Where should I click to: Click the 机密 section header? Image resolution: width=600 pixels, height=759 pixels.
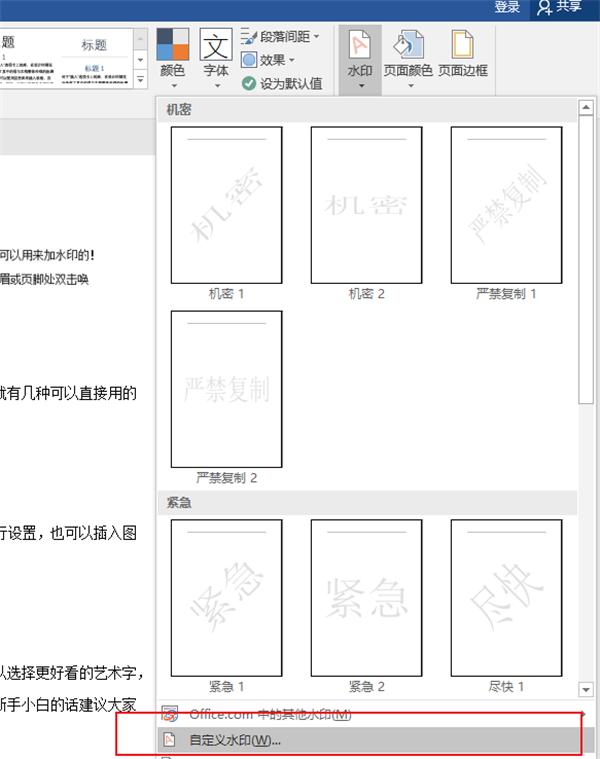click(x=368, y=110)
